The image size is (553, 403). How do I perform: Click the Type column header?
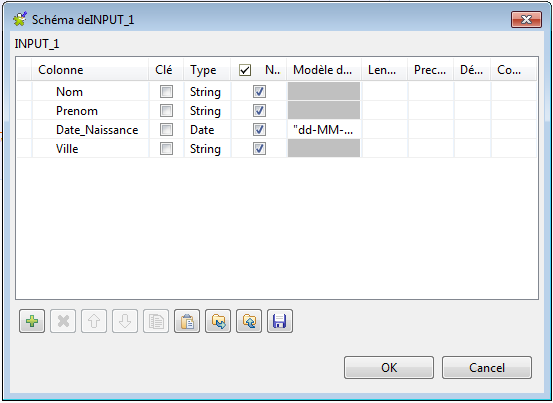pos(207,70)
